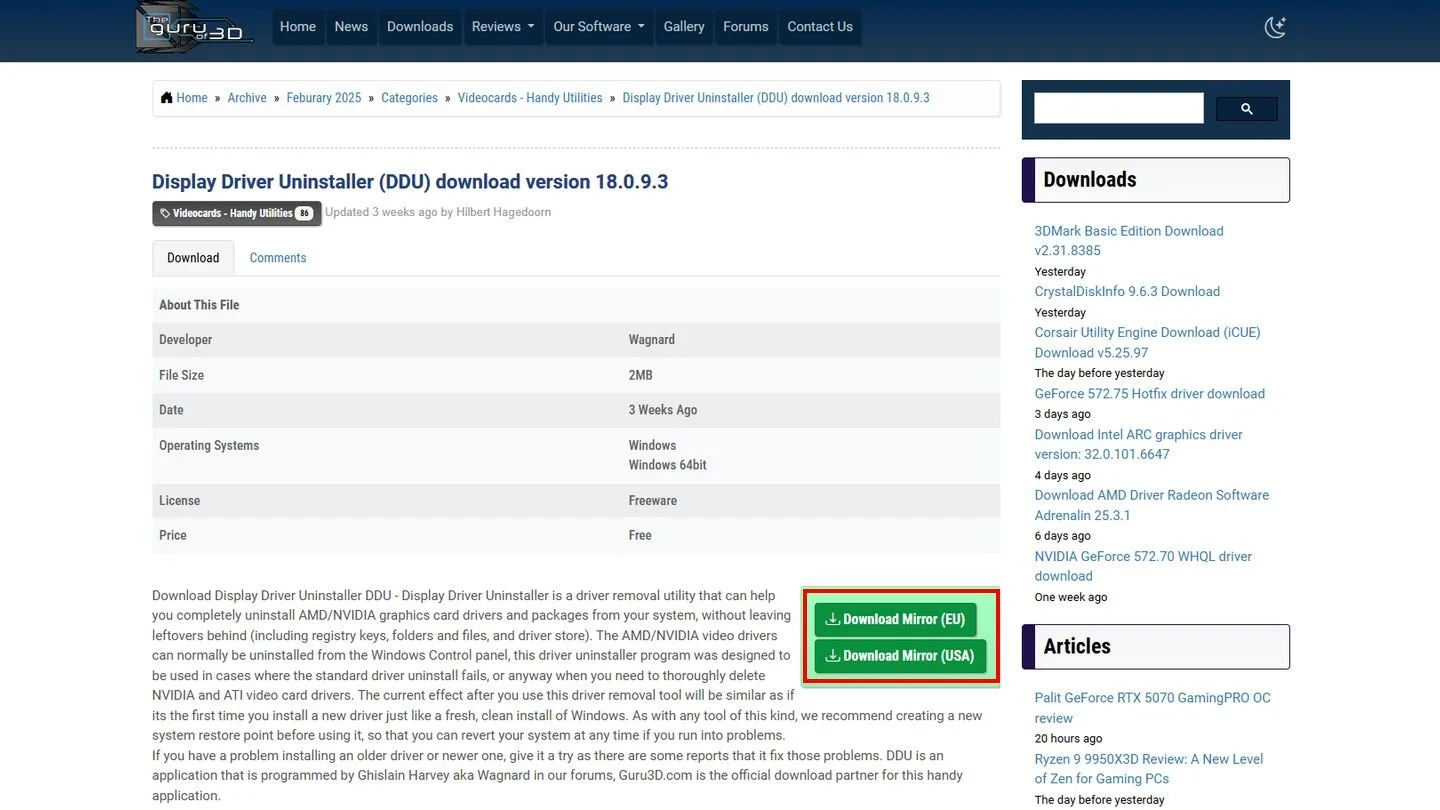Image resolution: width=1440 pixels, height=810 pixels.
Task: Open the Contact Us page
Action: point(820,27)
